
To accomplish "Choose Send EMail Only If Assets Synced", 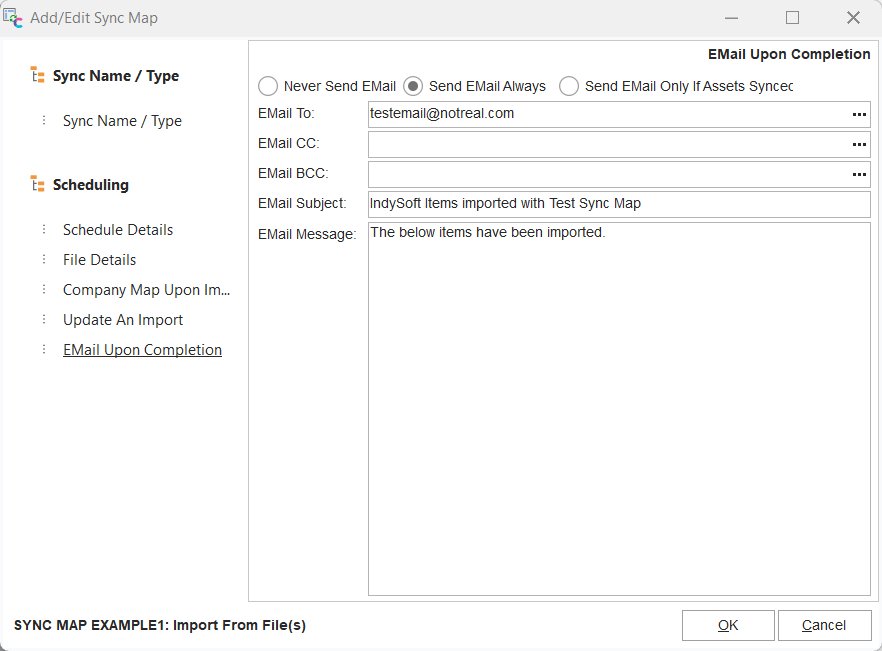I will coord(569,86).
